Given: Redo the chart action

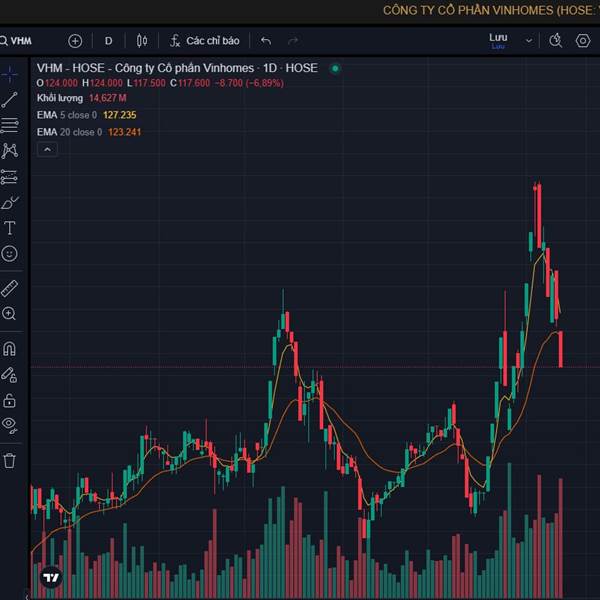Looking at the screenshot, I should click(293, 41).
